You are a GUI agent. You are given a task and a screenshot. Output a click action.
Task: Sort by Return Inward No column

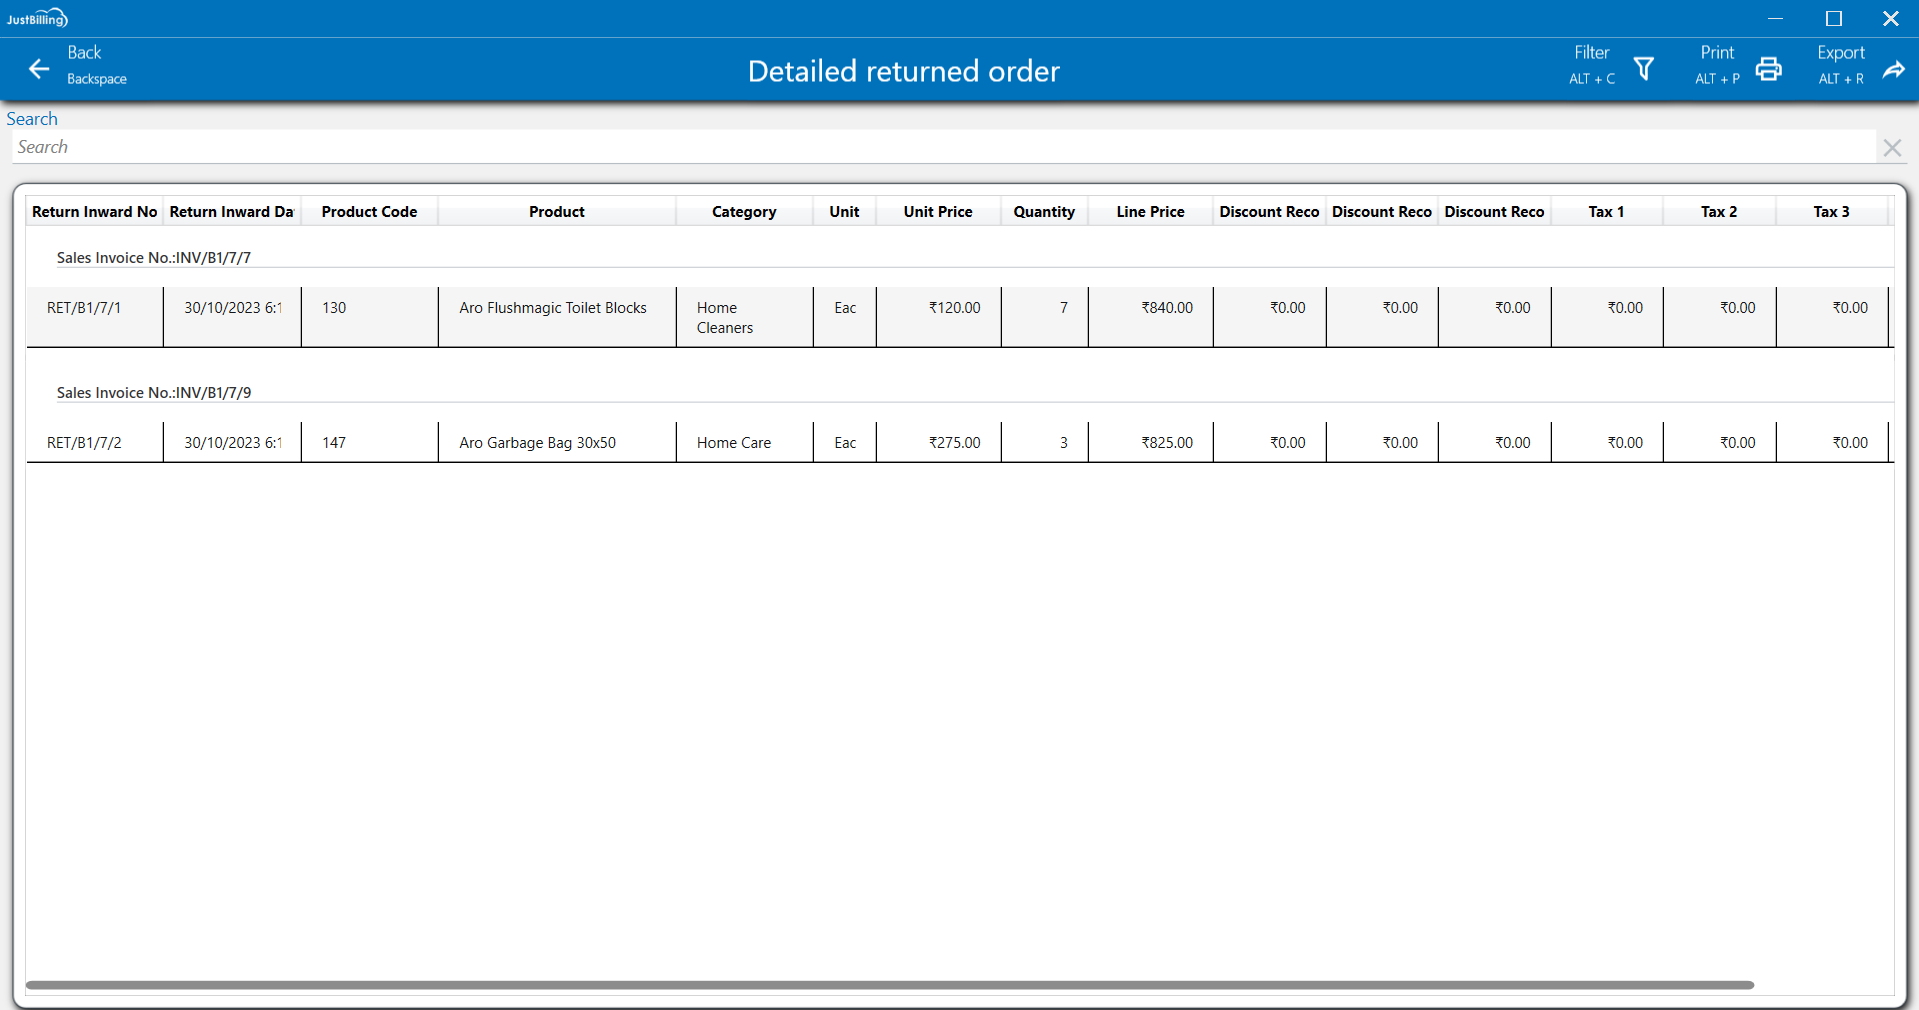[x=94, y=212]
